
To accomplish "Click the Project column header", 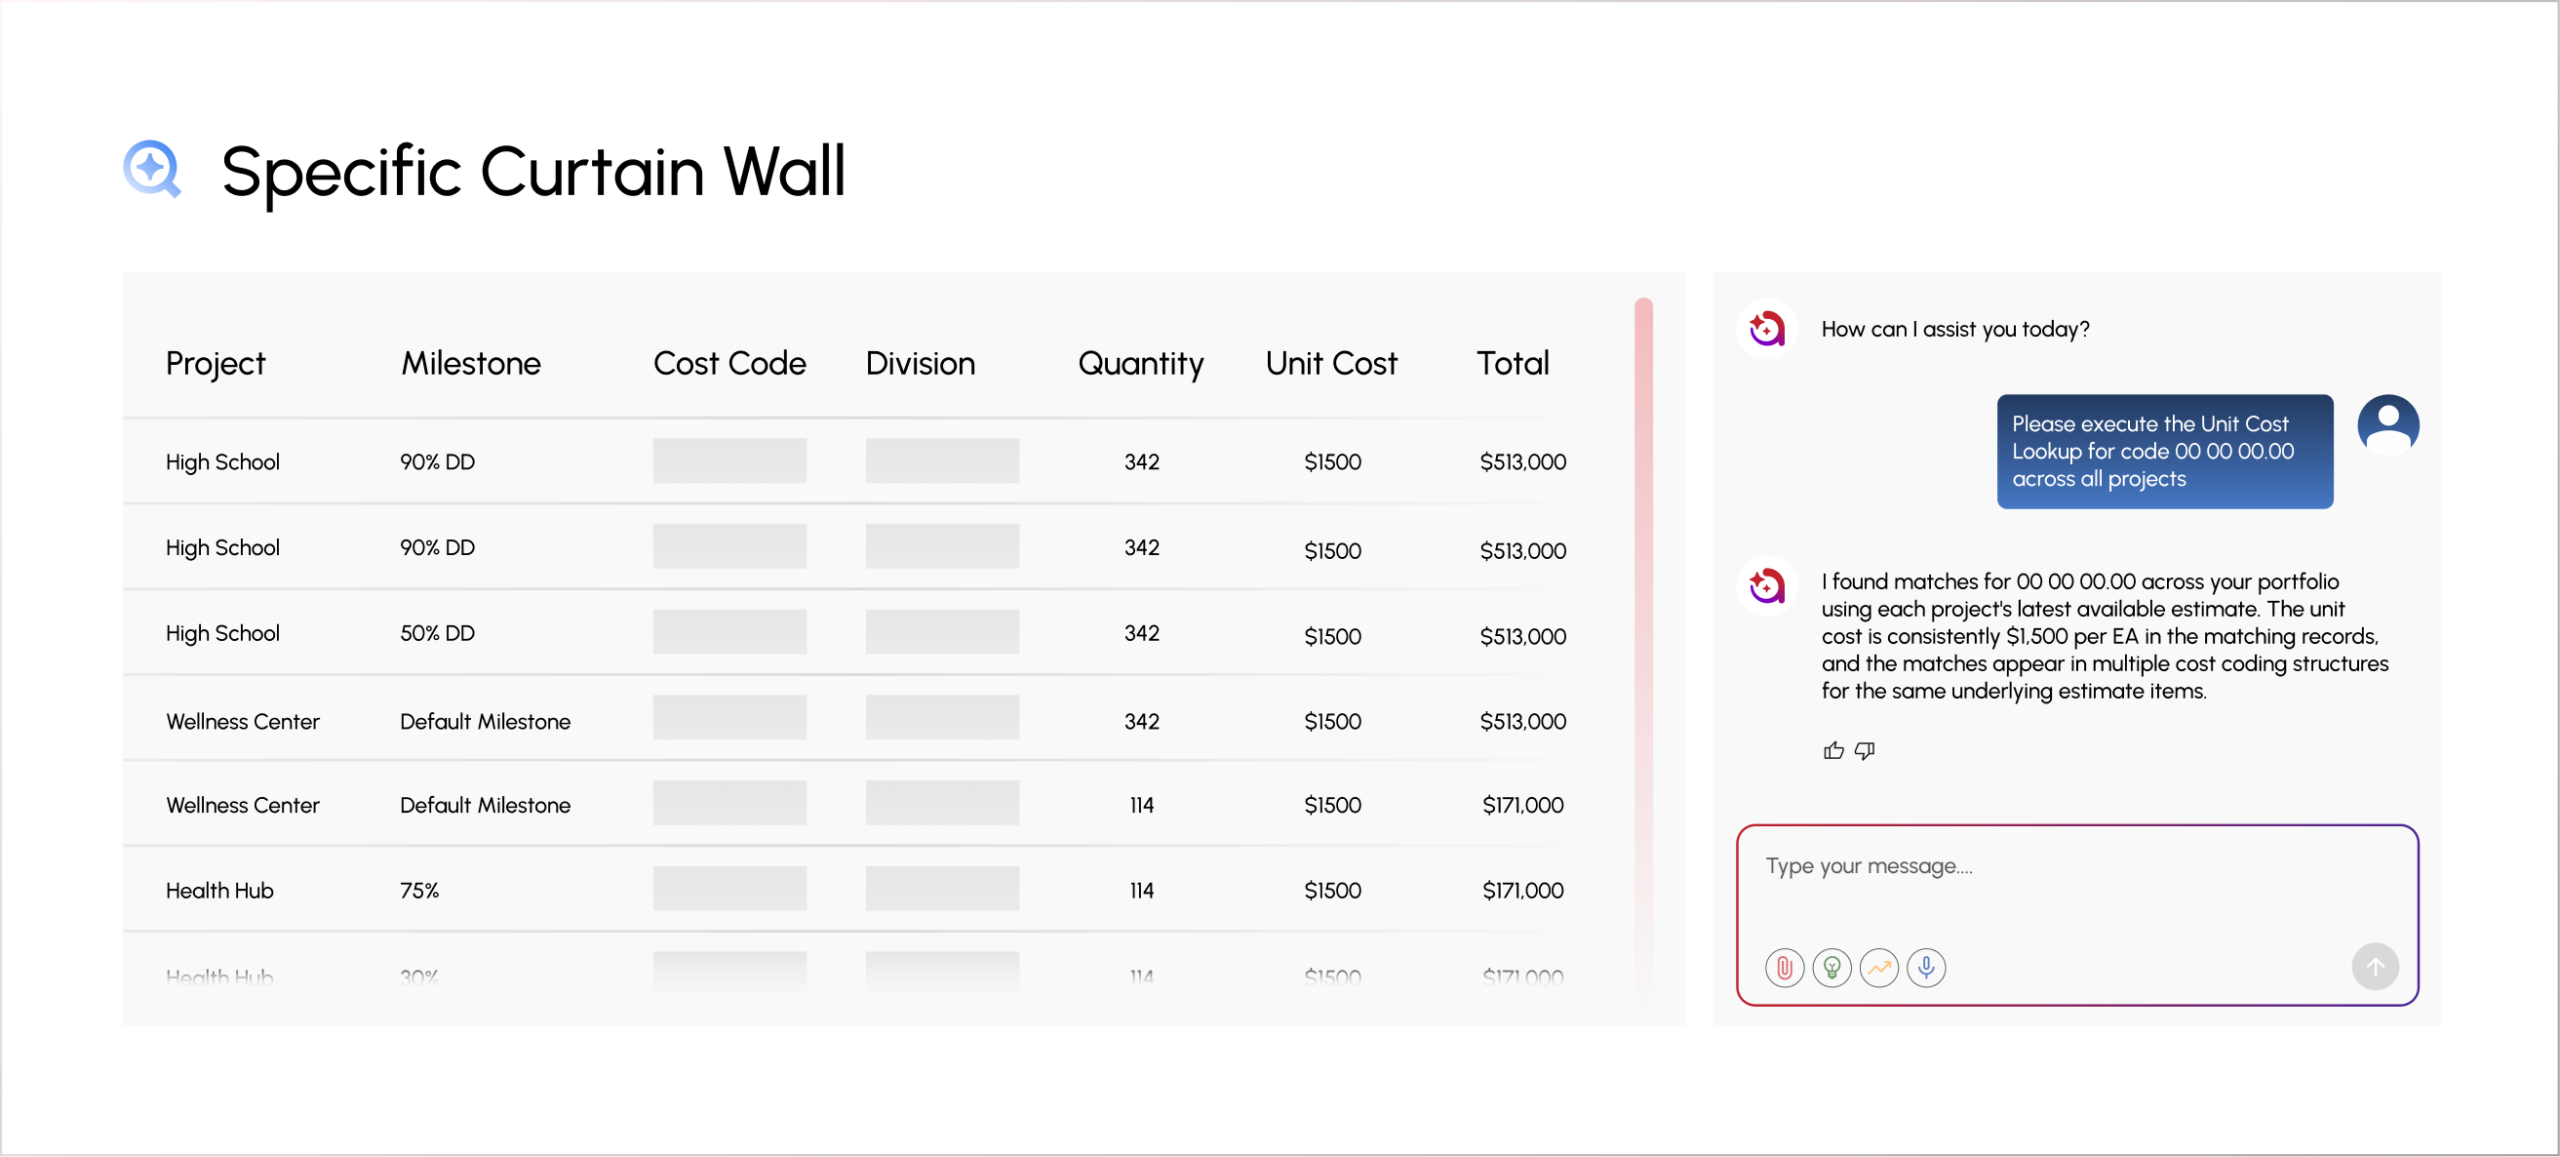I will pos(215,363).
